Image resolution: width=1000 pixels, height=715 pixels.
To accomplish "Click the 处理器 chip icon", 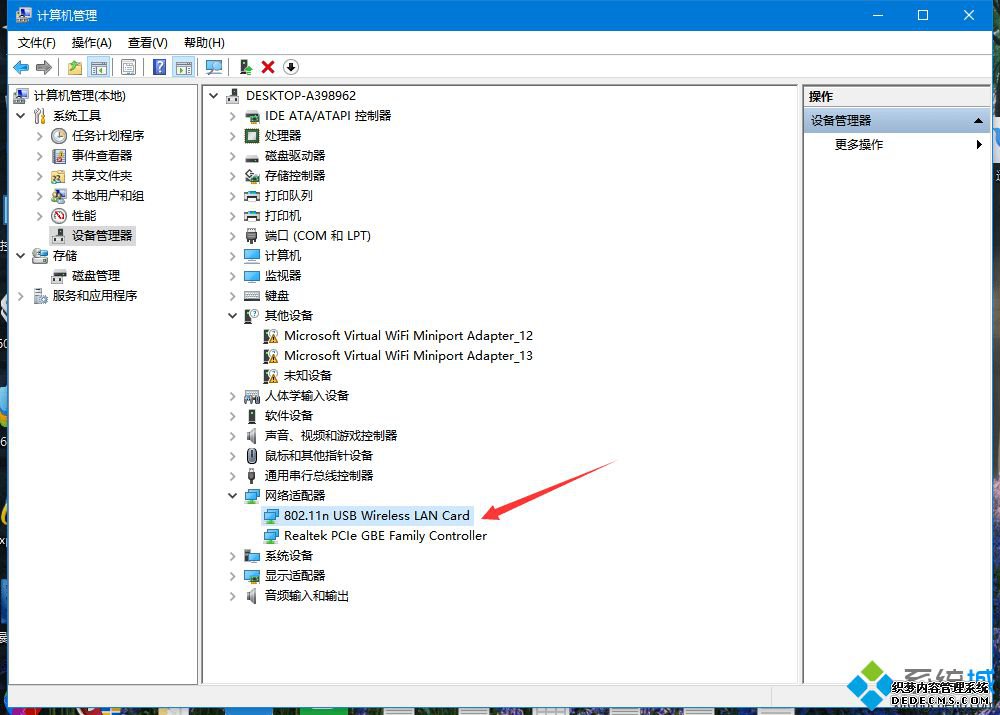I will [x=253, y=136].
